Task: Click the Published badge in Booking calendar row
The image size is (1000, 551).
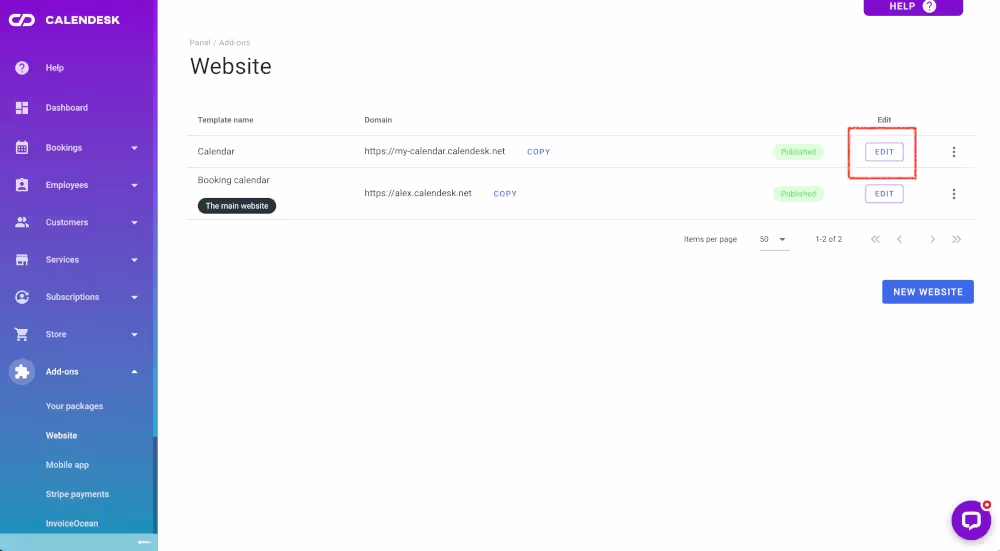Action: (798, 194)
